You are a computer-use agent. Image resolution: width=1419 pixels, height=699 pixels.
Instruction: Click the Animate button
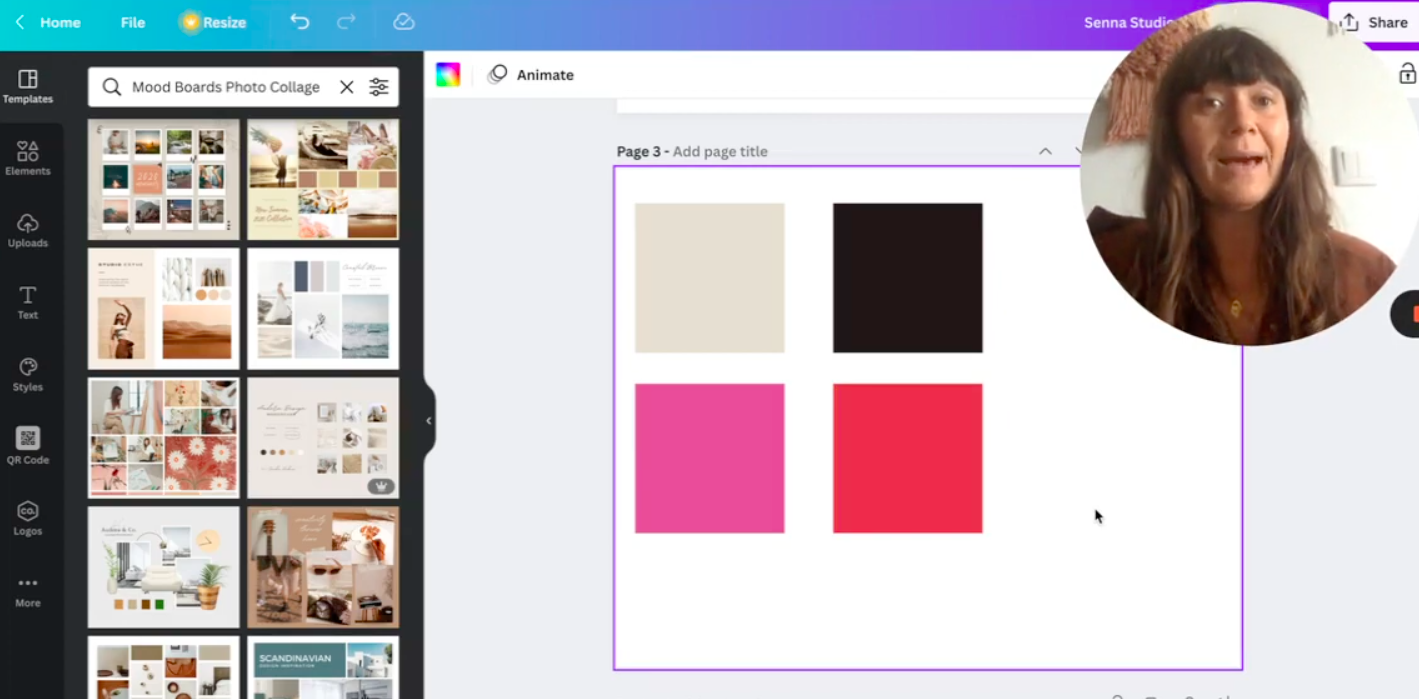pyautogui.click(x=531, y=75)
